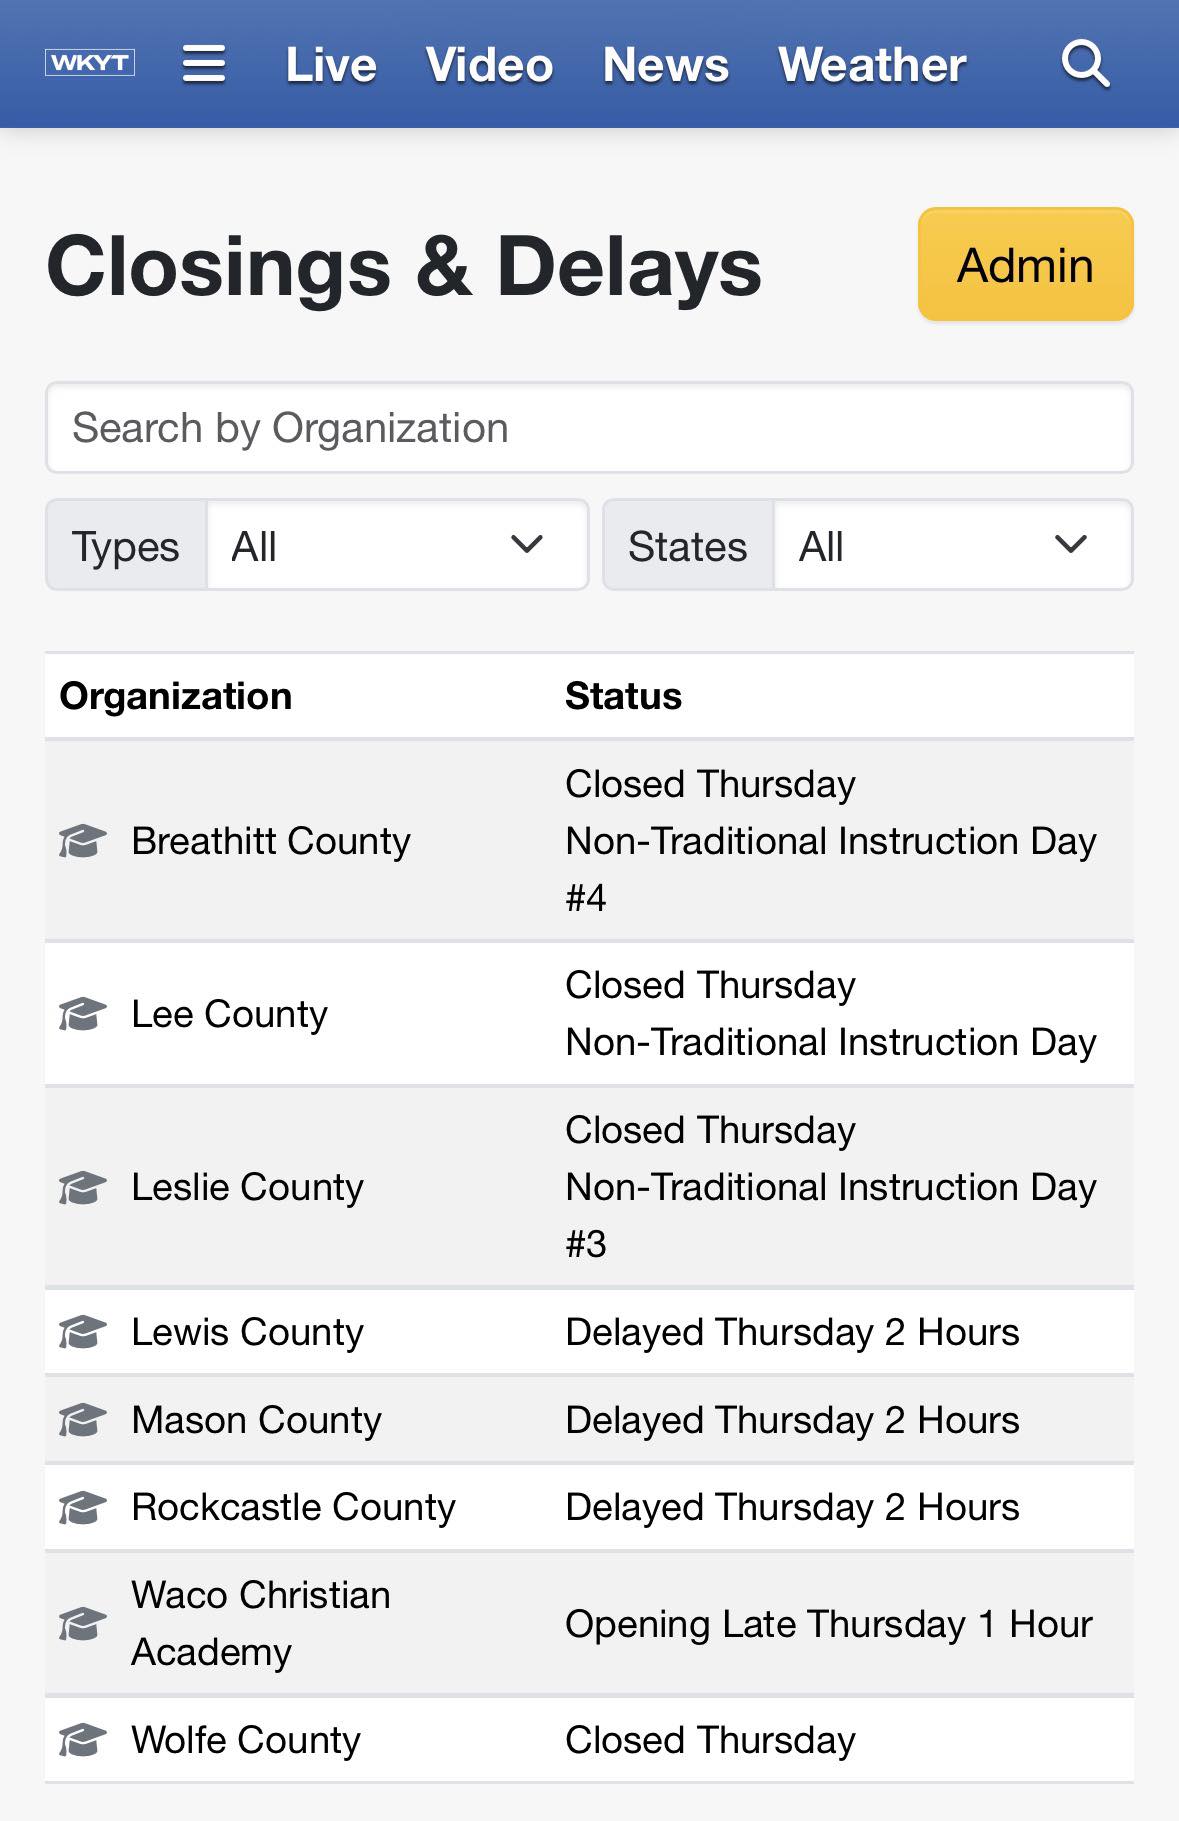Screen dimensions: 1179x1821
Task: Select the Rockcastle County row
Action: [589, 1507]
